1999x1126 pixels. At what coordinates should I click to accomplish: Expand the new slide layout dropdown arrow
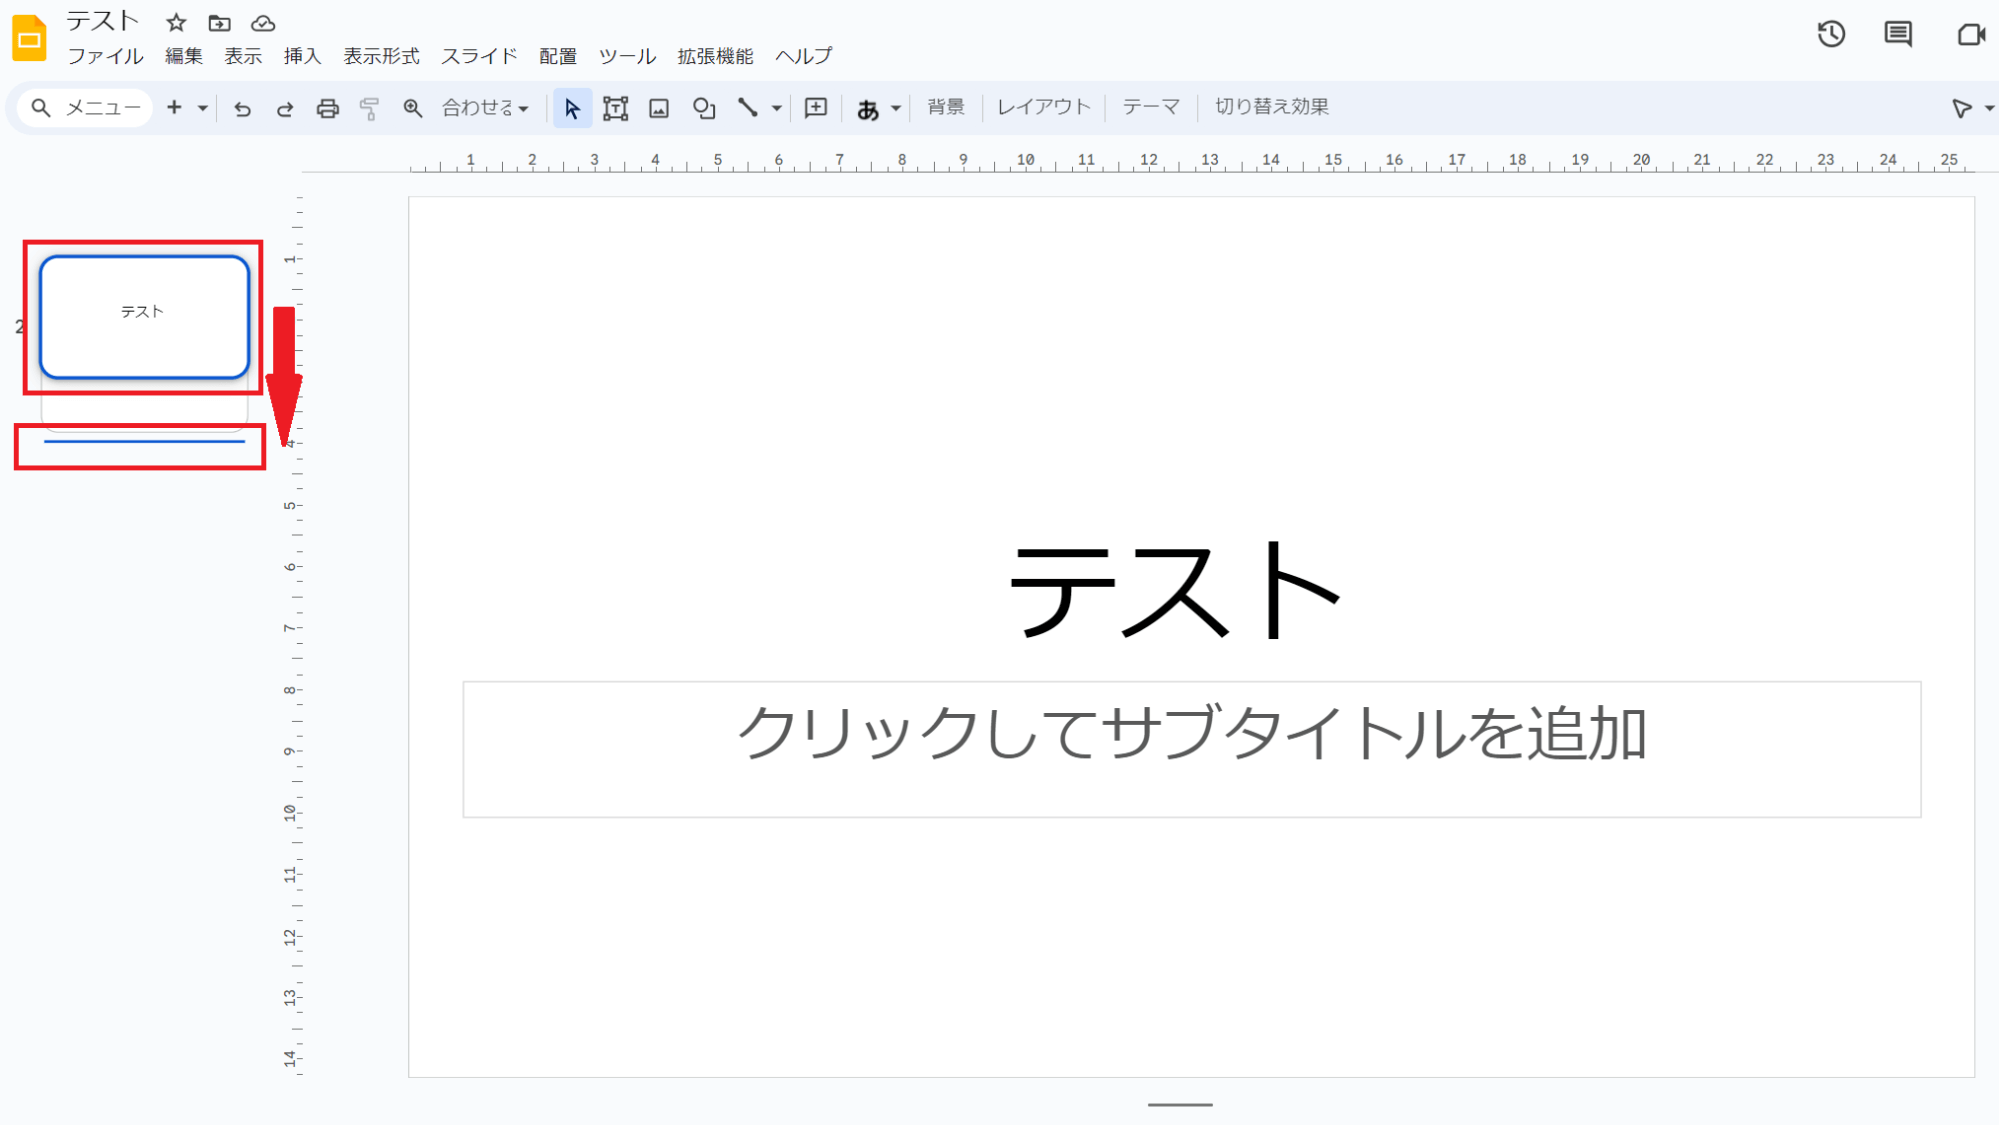pyautogui.click(x=202, y=108)
